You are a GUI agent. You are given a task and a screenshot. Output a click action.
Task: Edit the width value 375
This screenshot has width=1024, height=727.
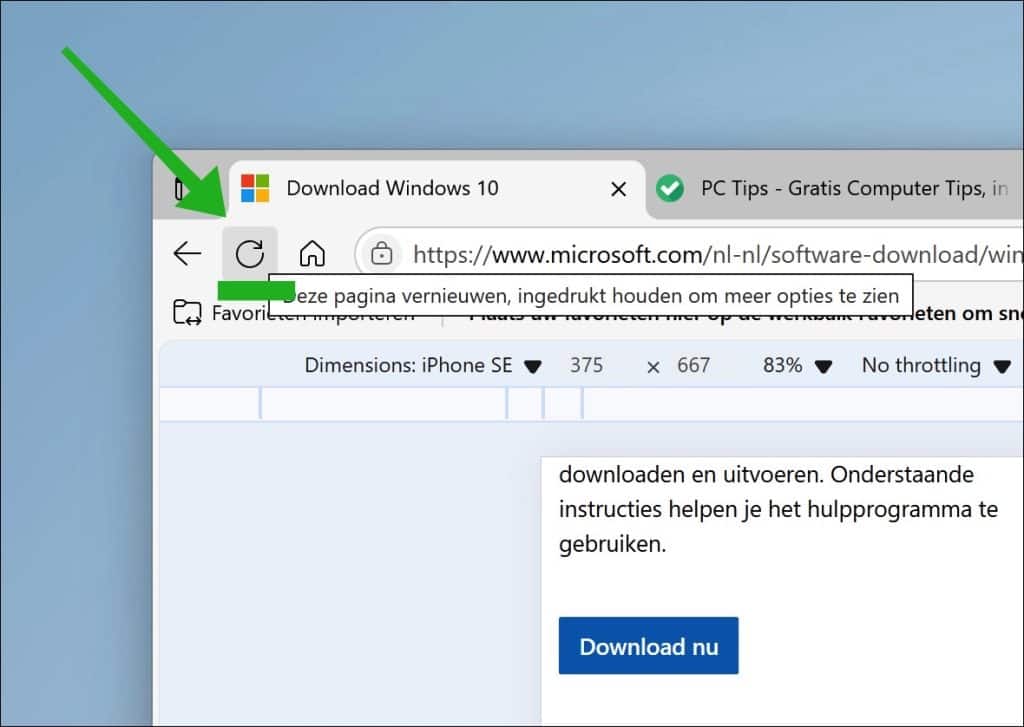click(x=586, y=365)
